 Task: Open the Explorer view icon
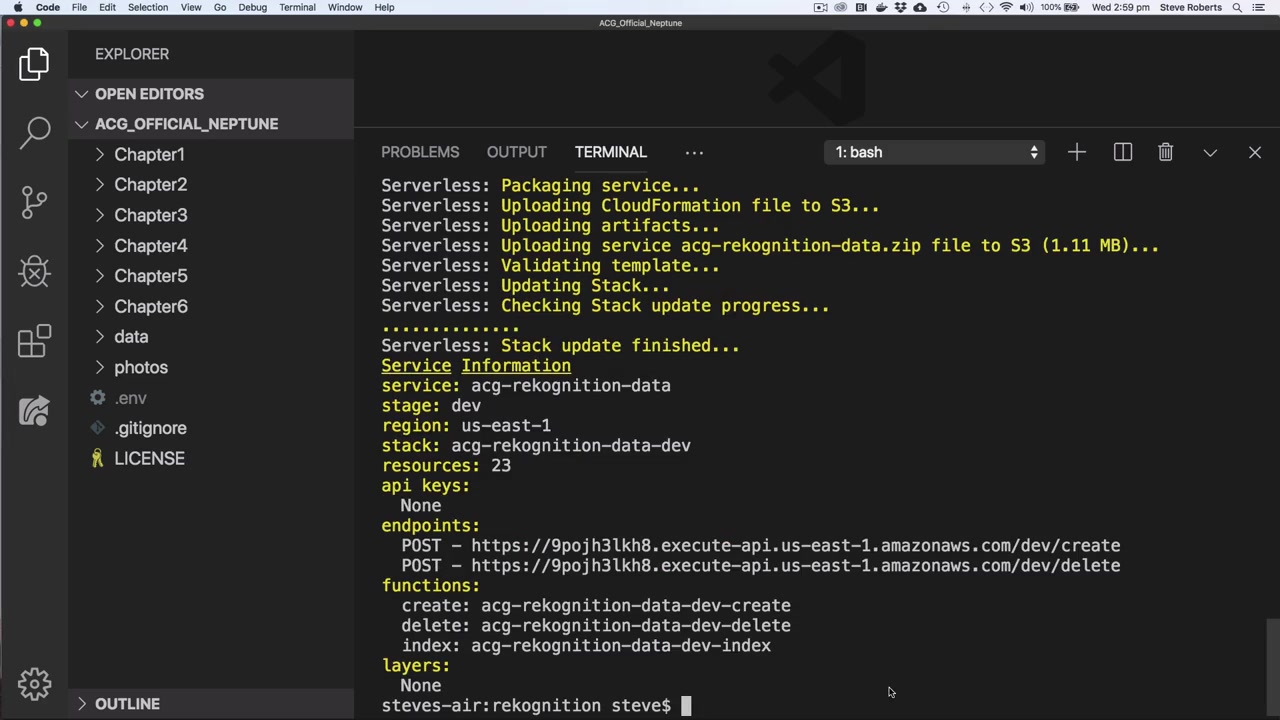[x=34, y=64]
